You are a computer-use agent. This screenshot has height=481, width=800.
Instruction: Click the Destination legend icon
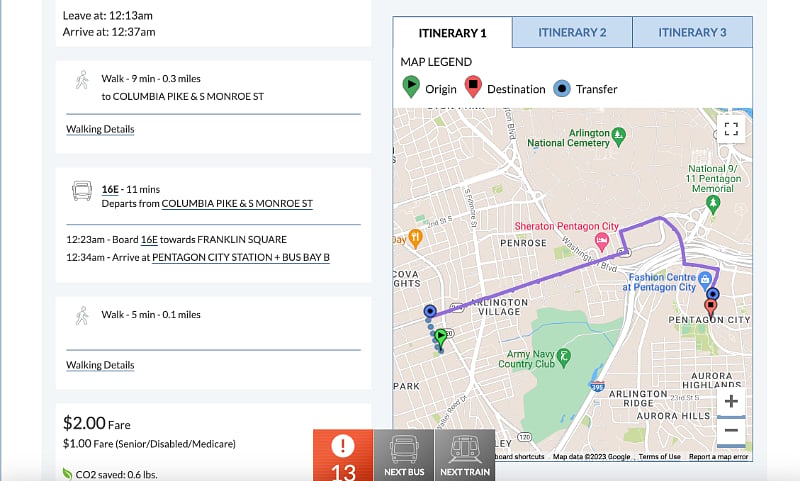pos(473,86)
